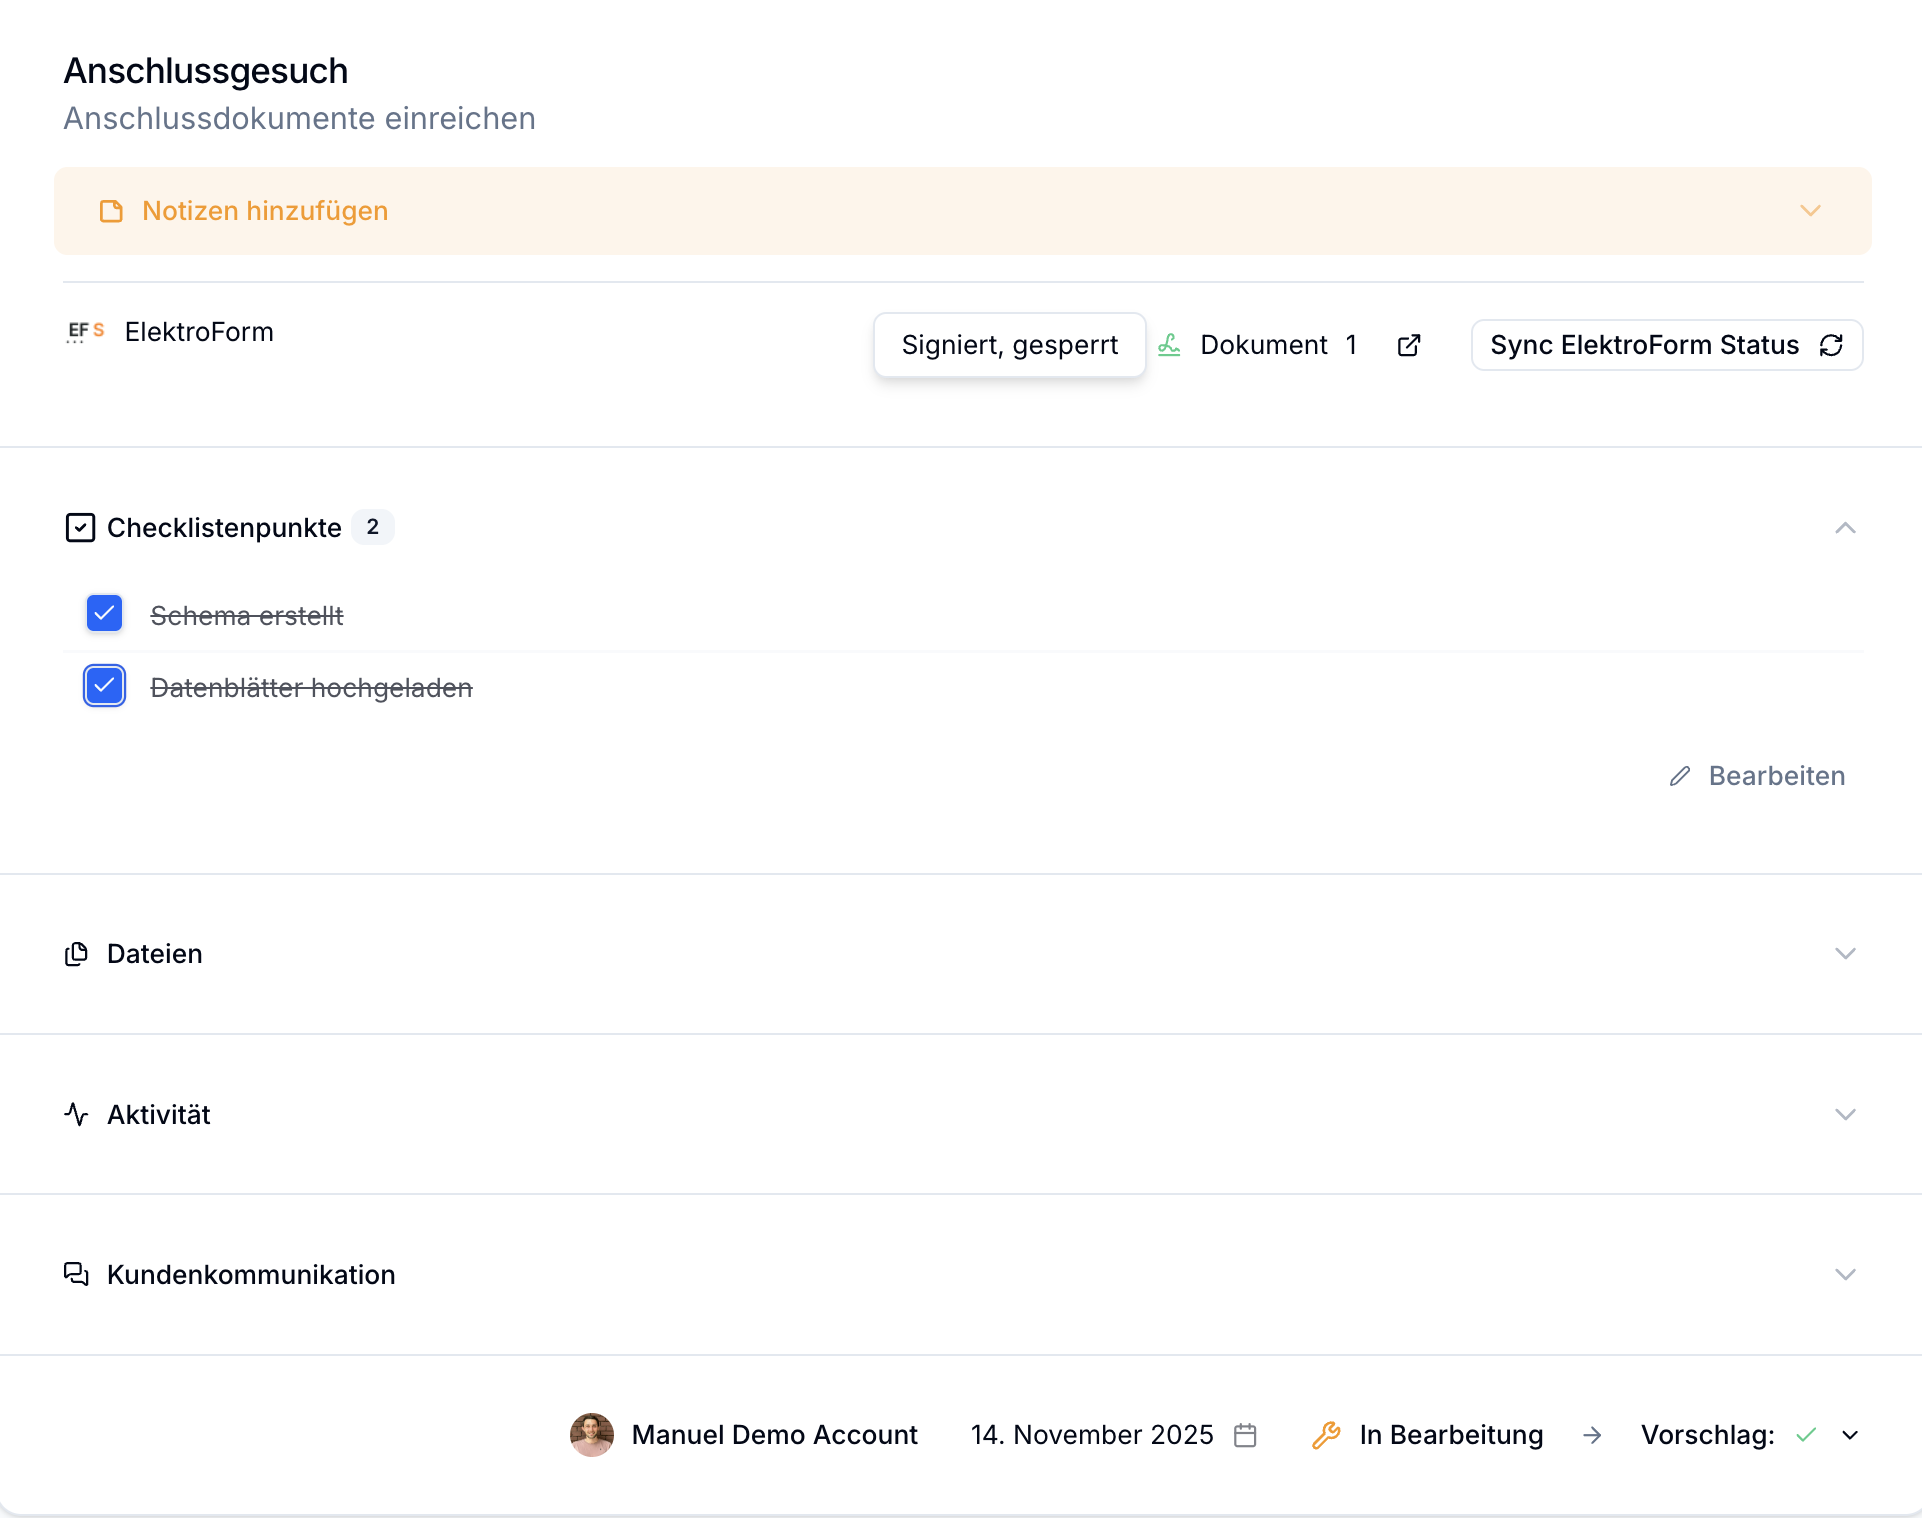The height and width of the screenshot is (1518, 1922).
Task: Click the ElektroForm EFS logo icon
Action: [86, 332]
